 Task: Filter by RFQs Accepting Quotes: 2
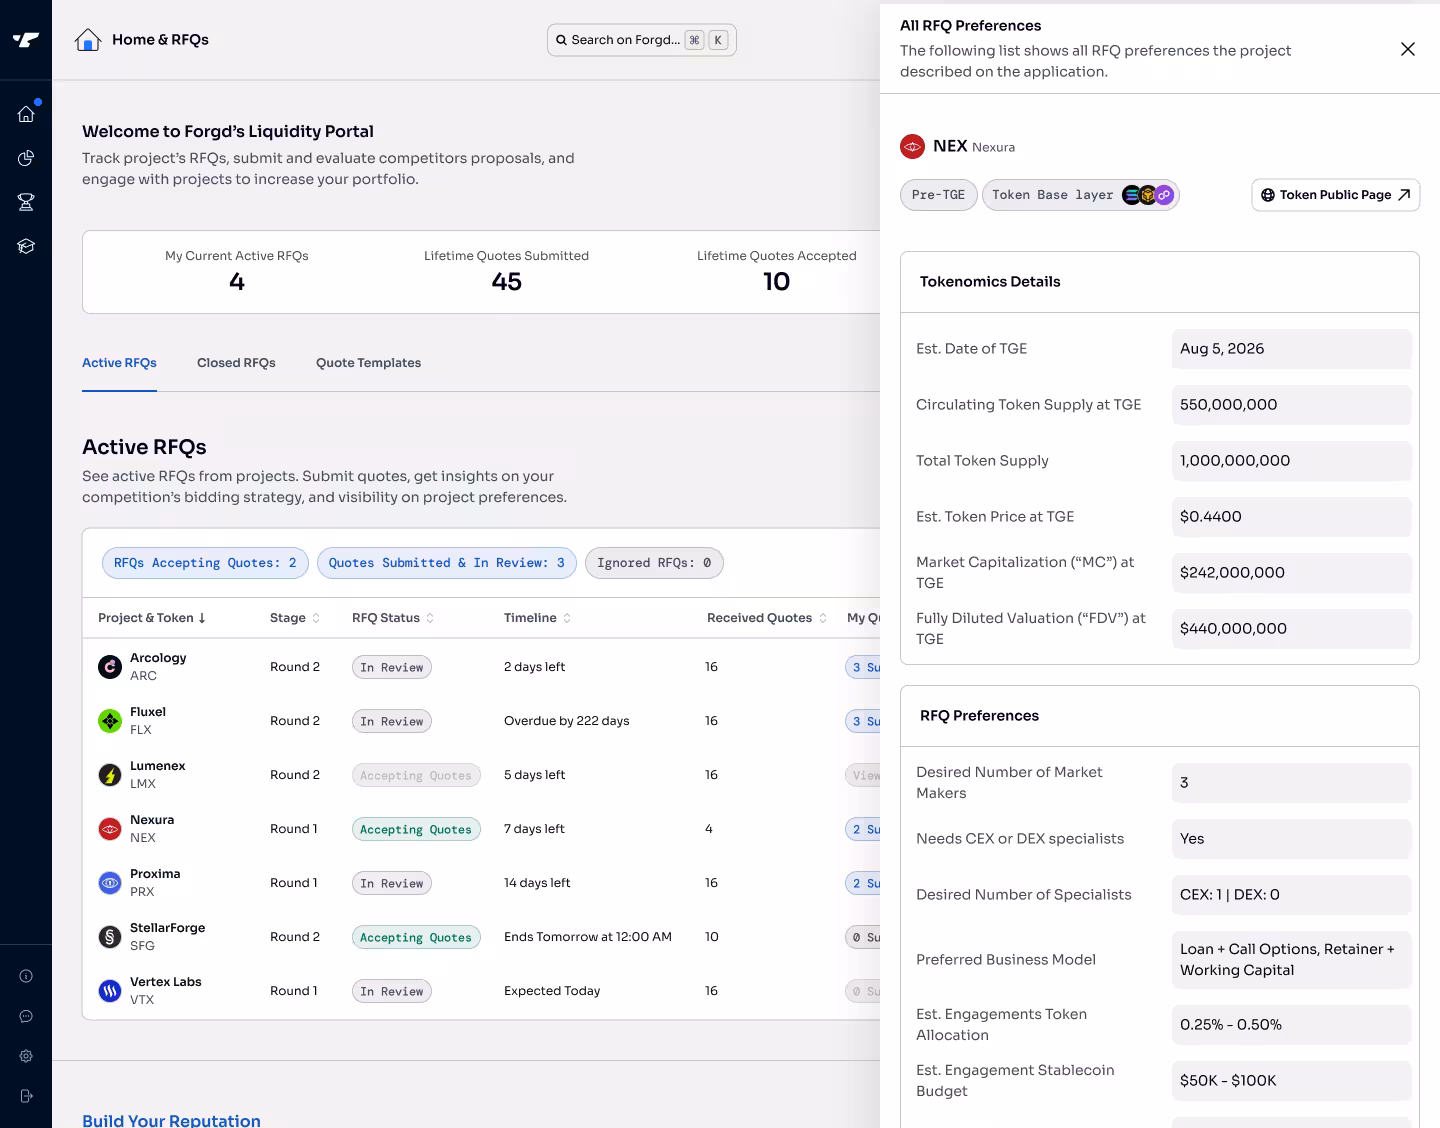pos(205,563)
